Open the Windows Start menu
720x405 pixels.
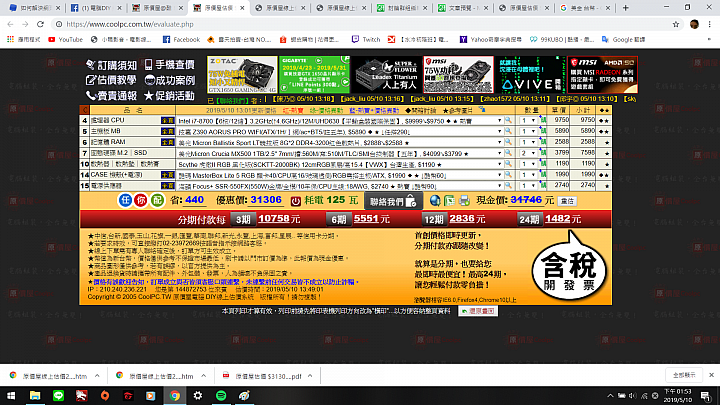coord(11,395)
